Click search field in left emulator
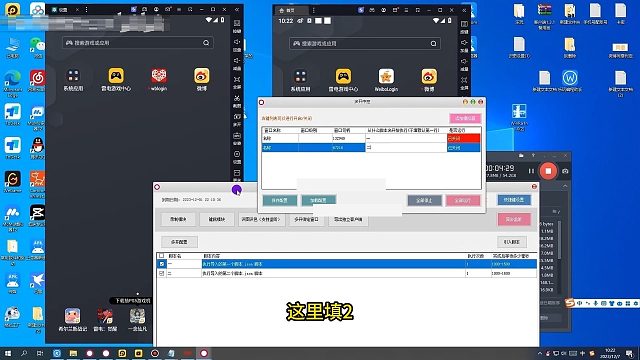Screen dimensions: 640x360 [138, 42]
